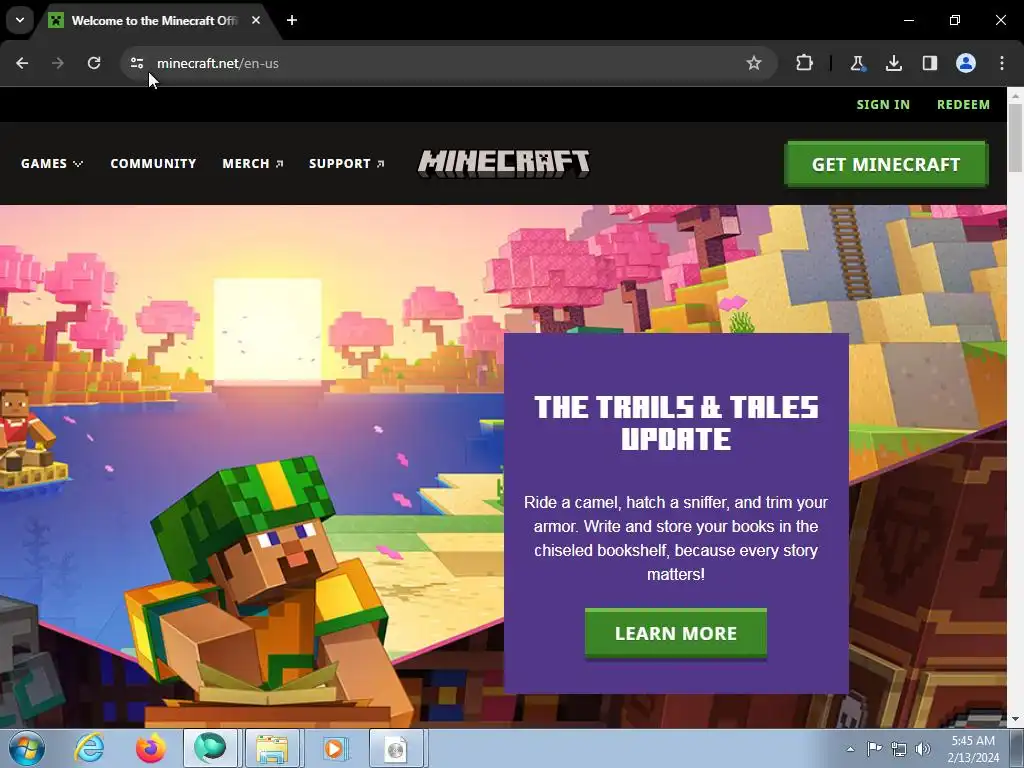Open the media player taskbar icon
Image resolution: width=1024 pixels, height=768 pixels.
pos(334,748)
